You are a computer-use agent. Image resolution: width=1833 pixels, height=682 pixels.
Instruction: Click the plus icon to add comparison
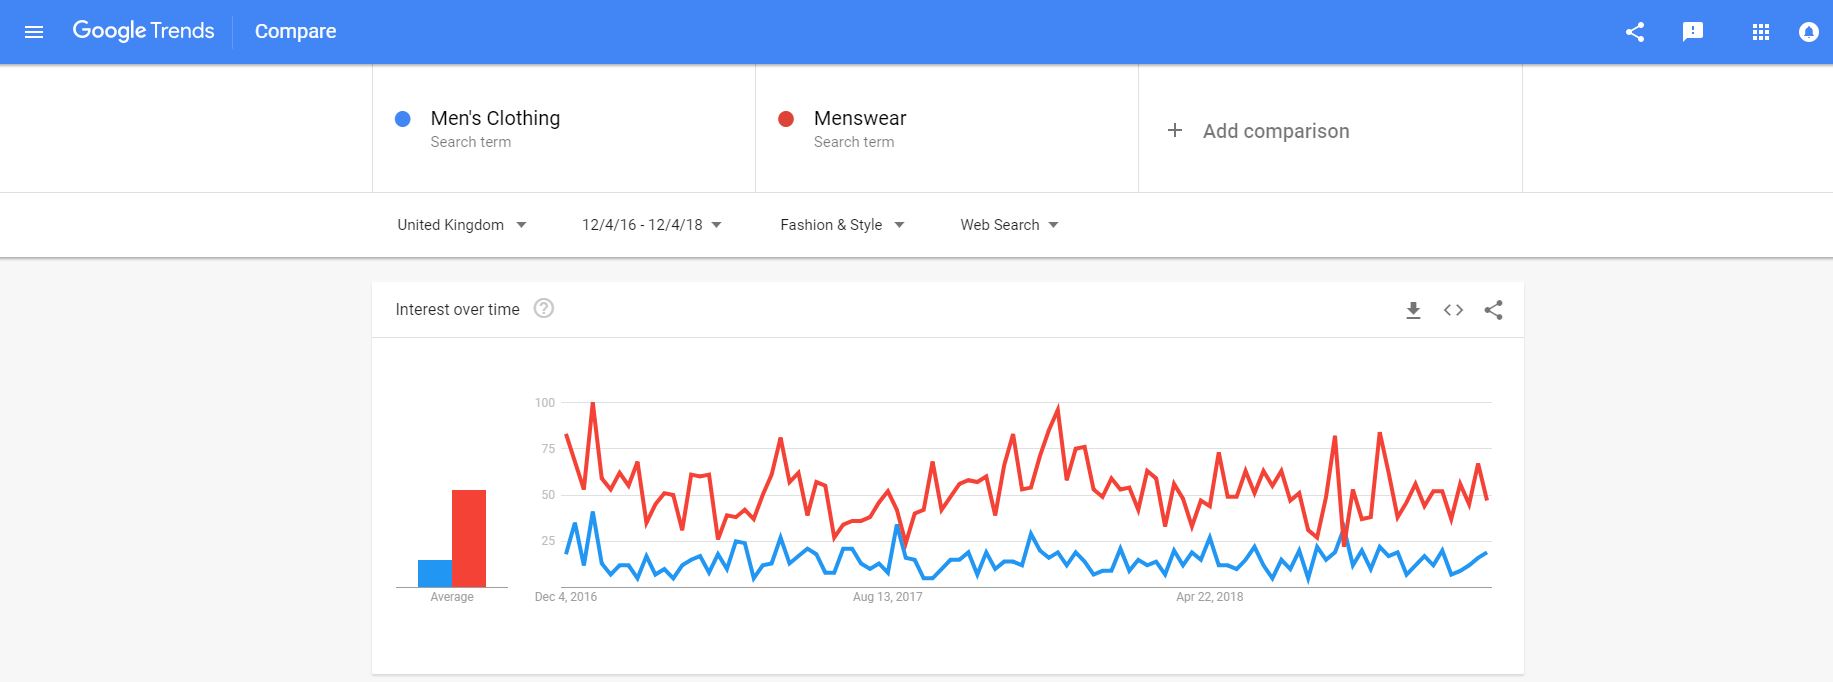point(1175,130)
